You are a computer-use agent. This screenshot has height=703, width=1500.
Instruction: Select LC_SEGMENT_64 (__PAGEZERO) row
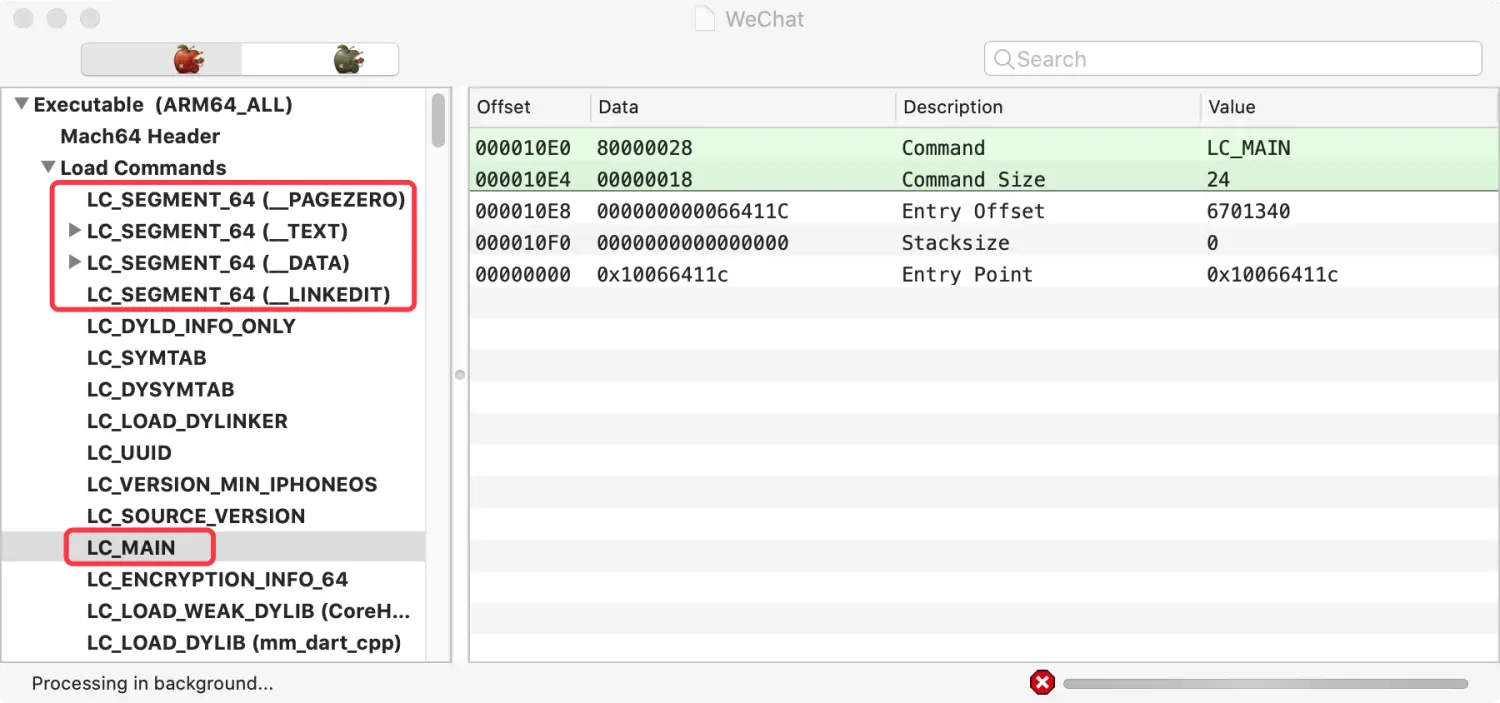click(x=246, y=199)
